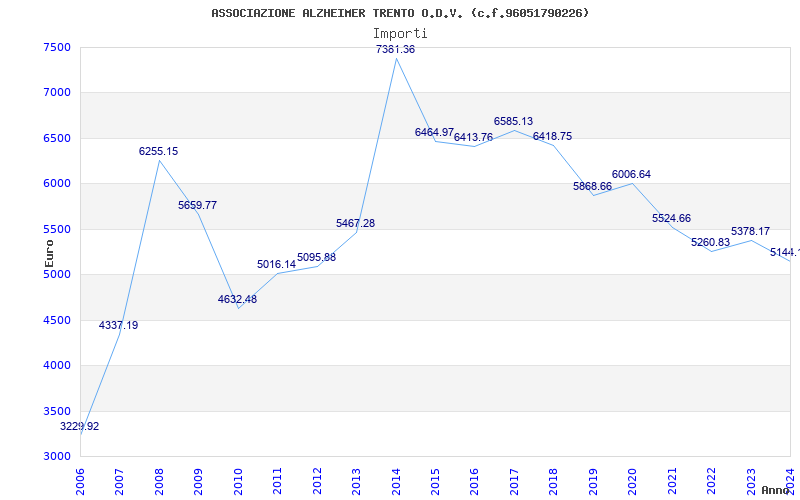The width and height of the screenshot is (800, 500).
Task: Select the 6418.75 data label
Action: pyautogui.click(x=553, y=137)
